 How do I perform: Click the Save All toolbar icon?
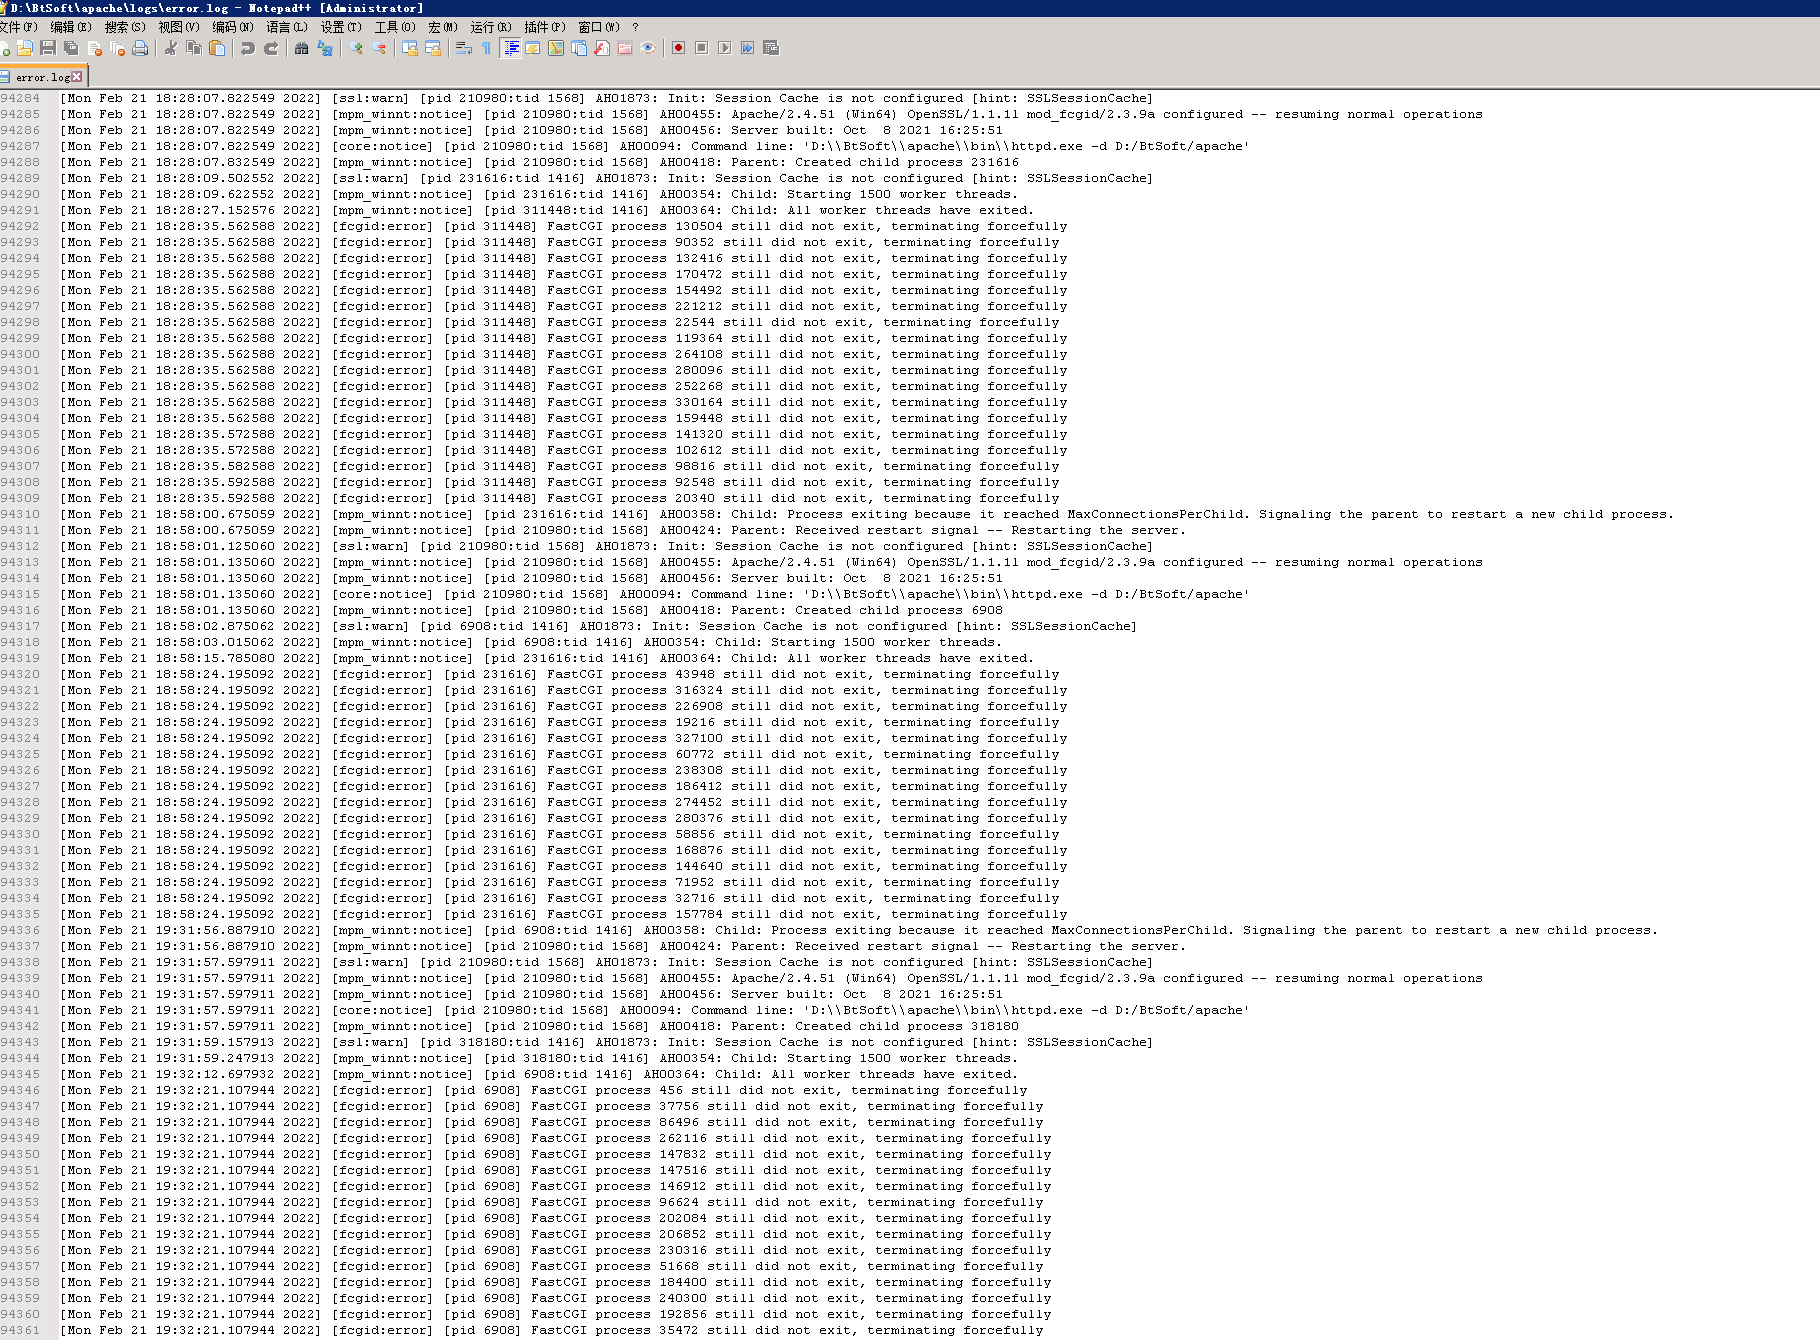coord(71,48)
